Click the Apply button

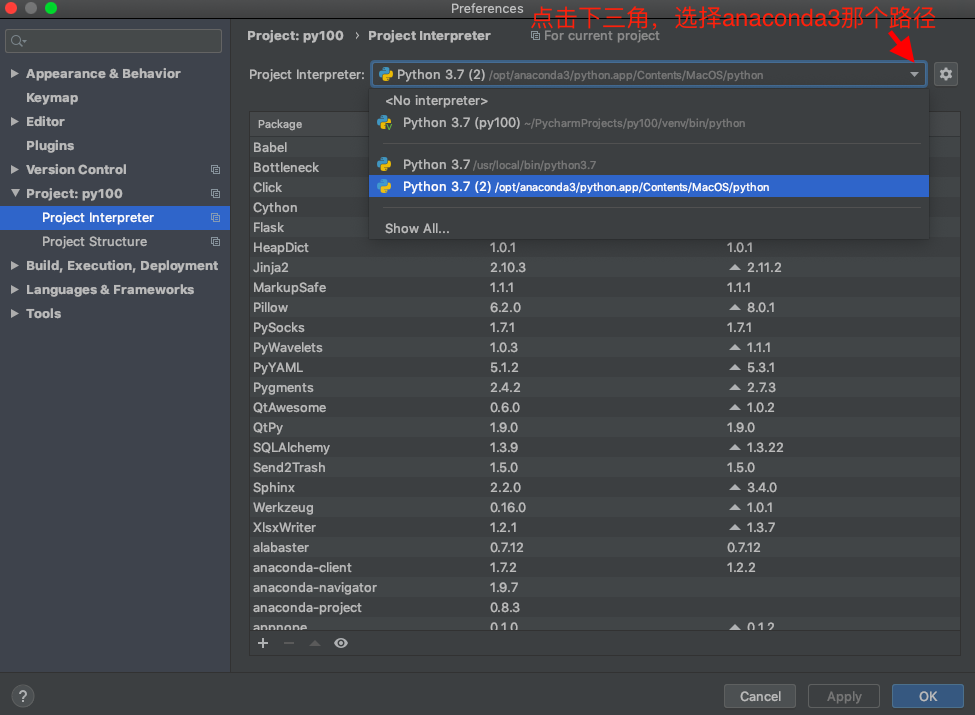click(x=844, y=696)
